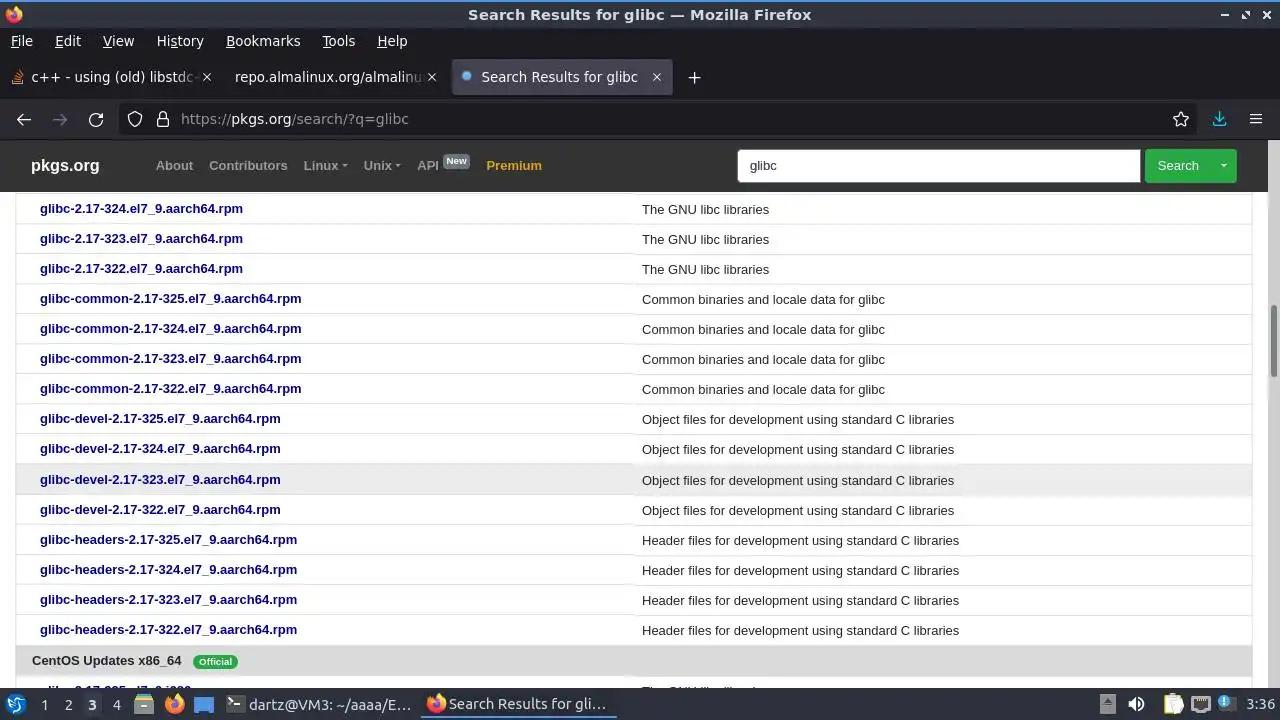Click the page vertical scrollbar thumb
The width and height of the screenshot is (1280, 720).
click(x=1274, y=341)
